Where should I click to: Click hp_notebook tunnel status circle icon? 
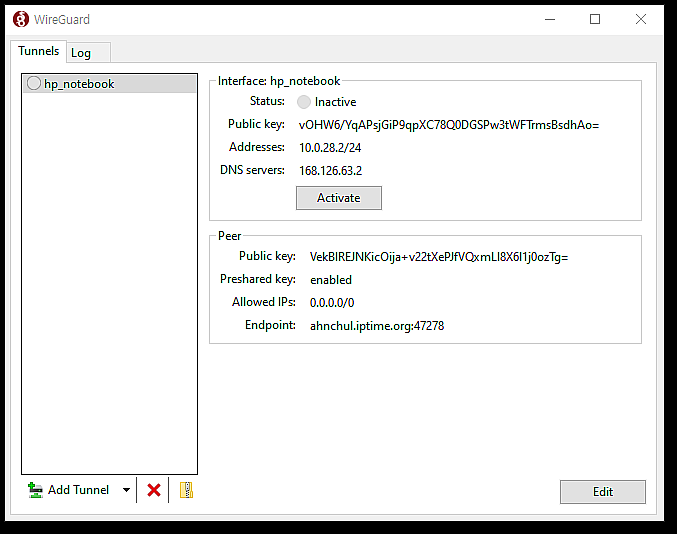point(34,83)
